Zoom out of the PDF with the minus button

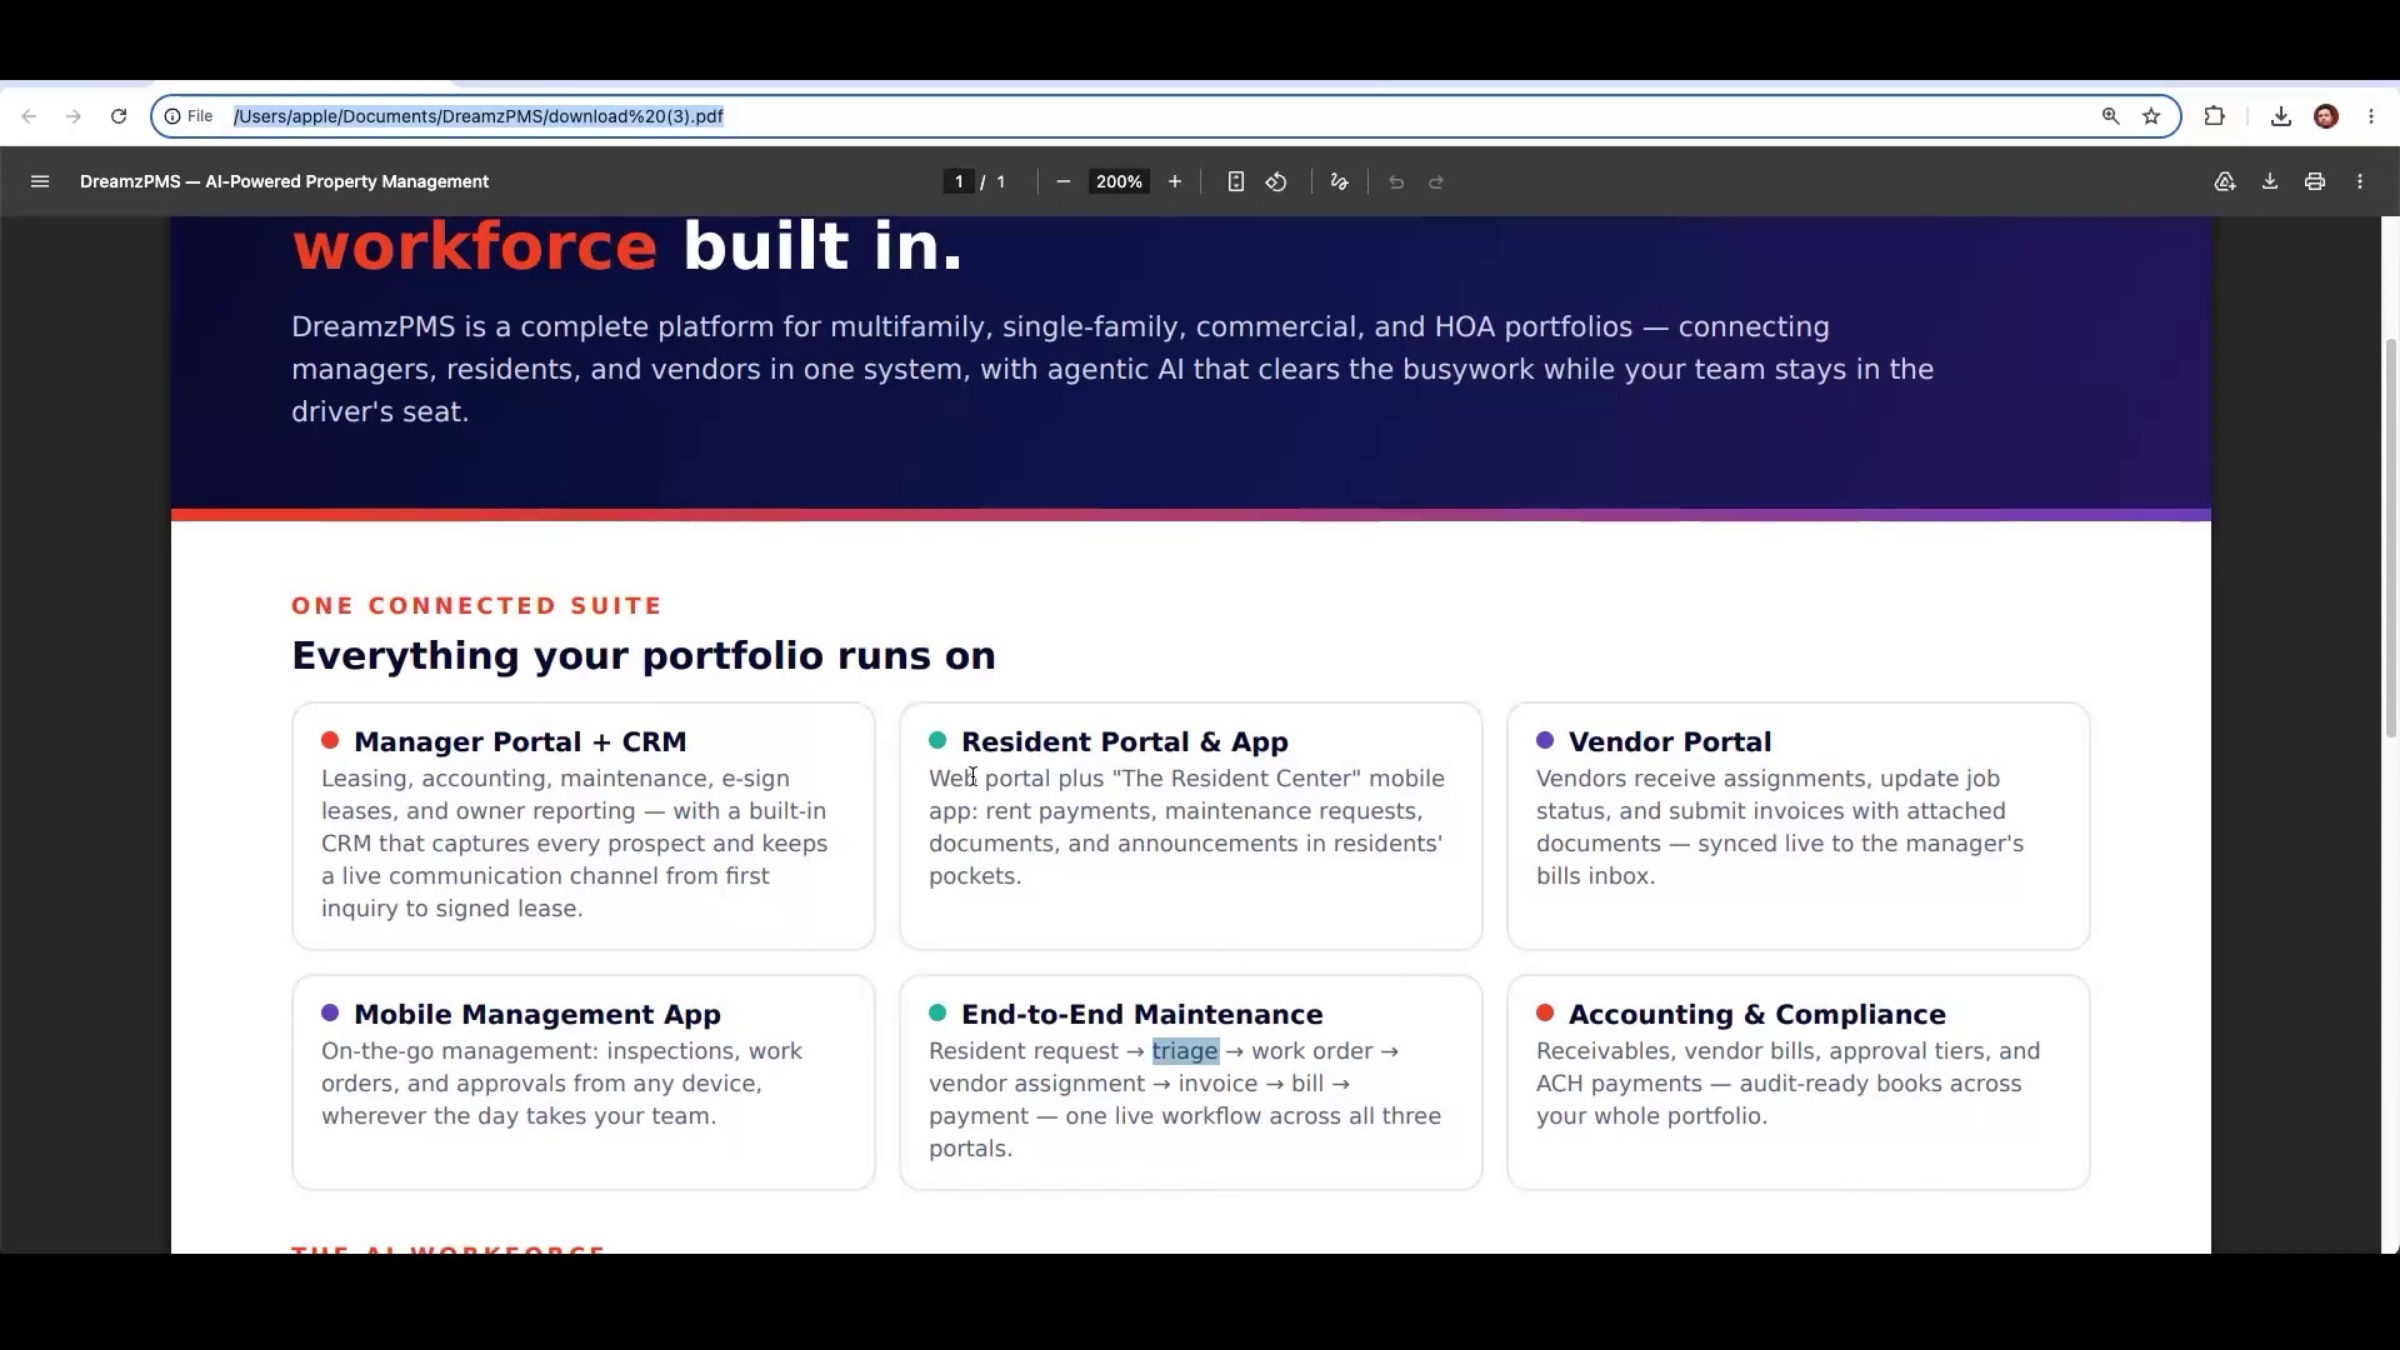click(x=1063, y=181)
